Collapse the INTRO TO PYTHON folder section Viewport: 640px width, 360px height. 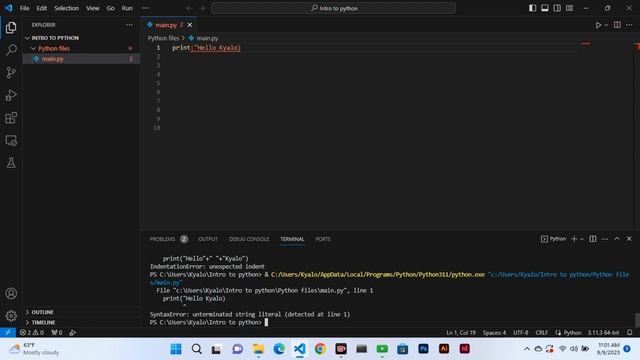point(55,38)
